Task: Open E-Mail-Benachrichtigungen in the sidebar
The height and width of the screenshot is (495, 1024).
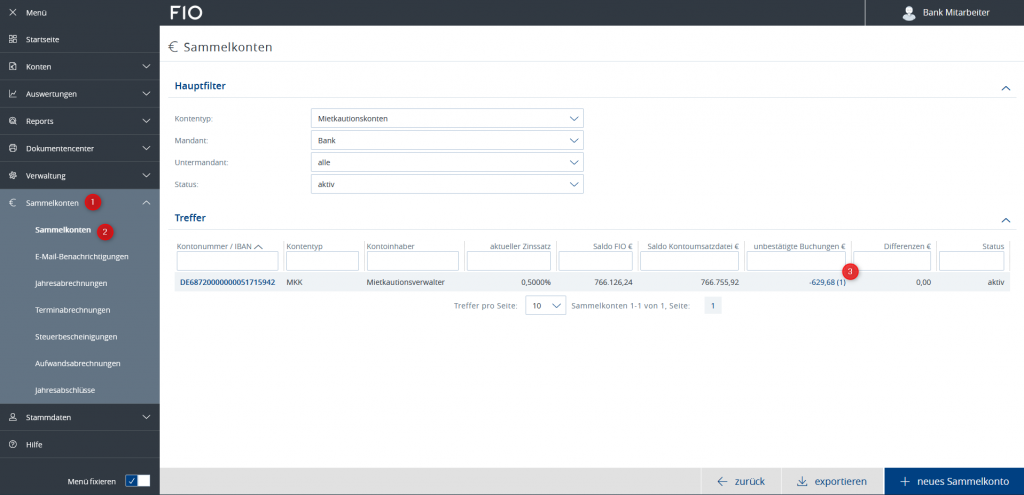Action: 81,256
